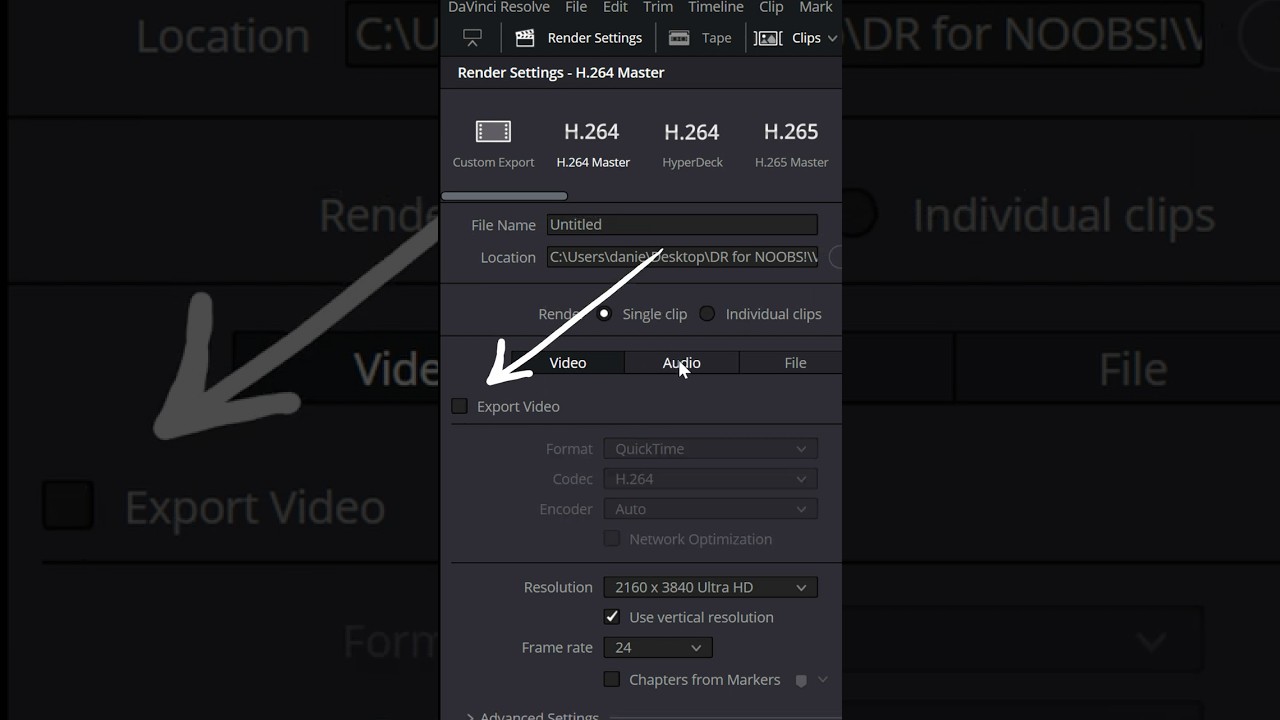
Task: Toggle the Tape panel button
Action: [x=700, y=38]
